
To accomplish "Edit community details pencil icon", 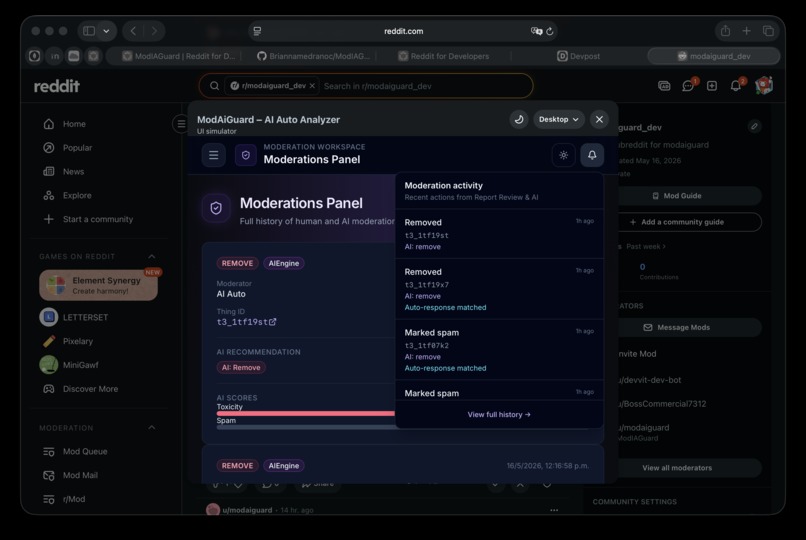I will [x=754, y=126].
